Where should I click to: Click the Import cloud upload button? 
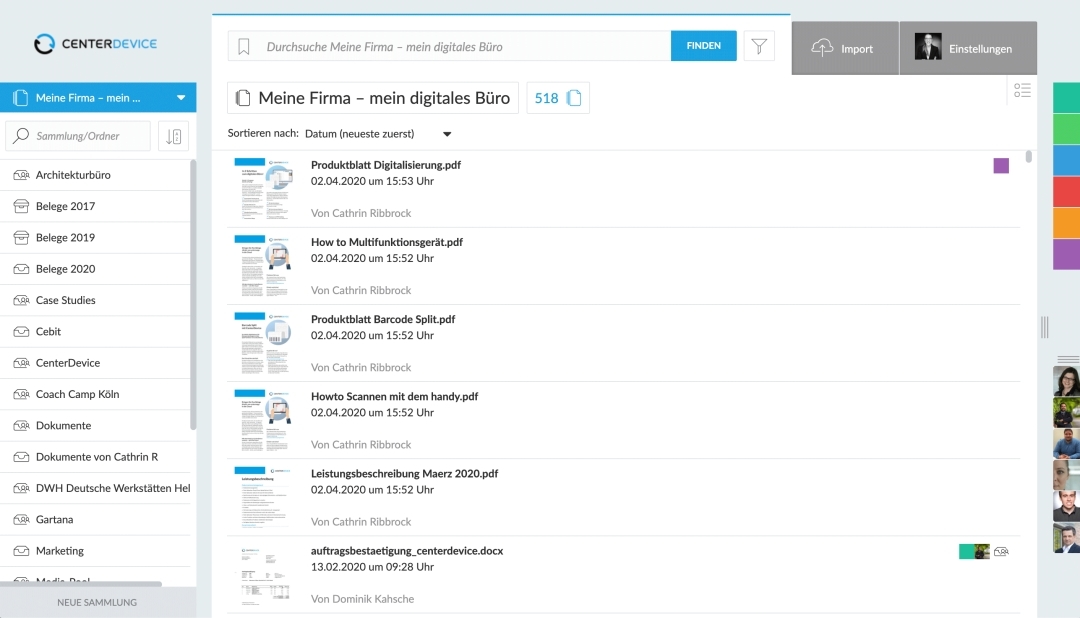[x=845, y=48]
